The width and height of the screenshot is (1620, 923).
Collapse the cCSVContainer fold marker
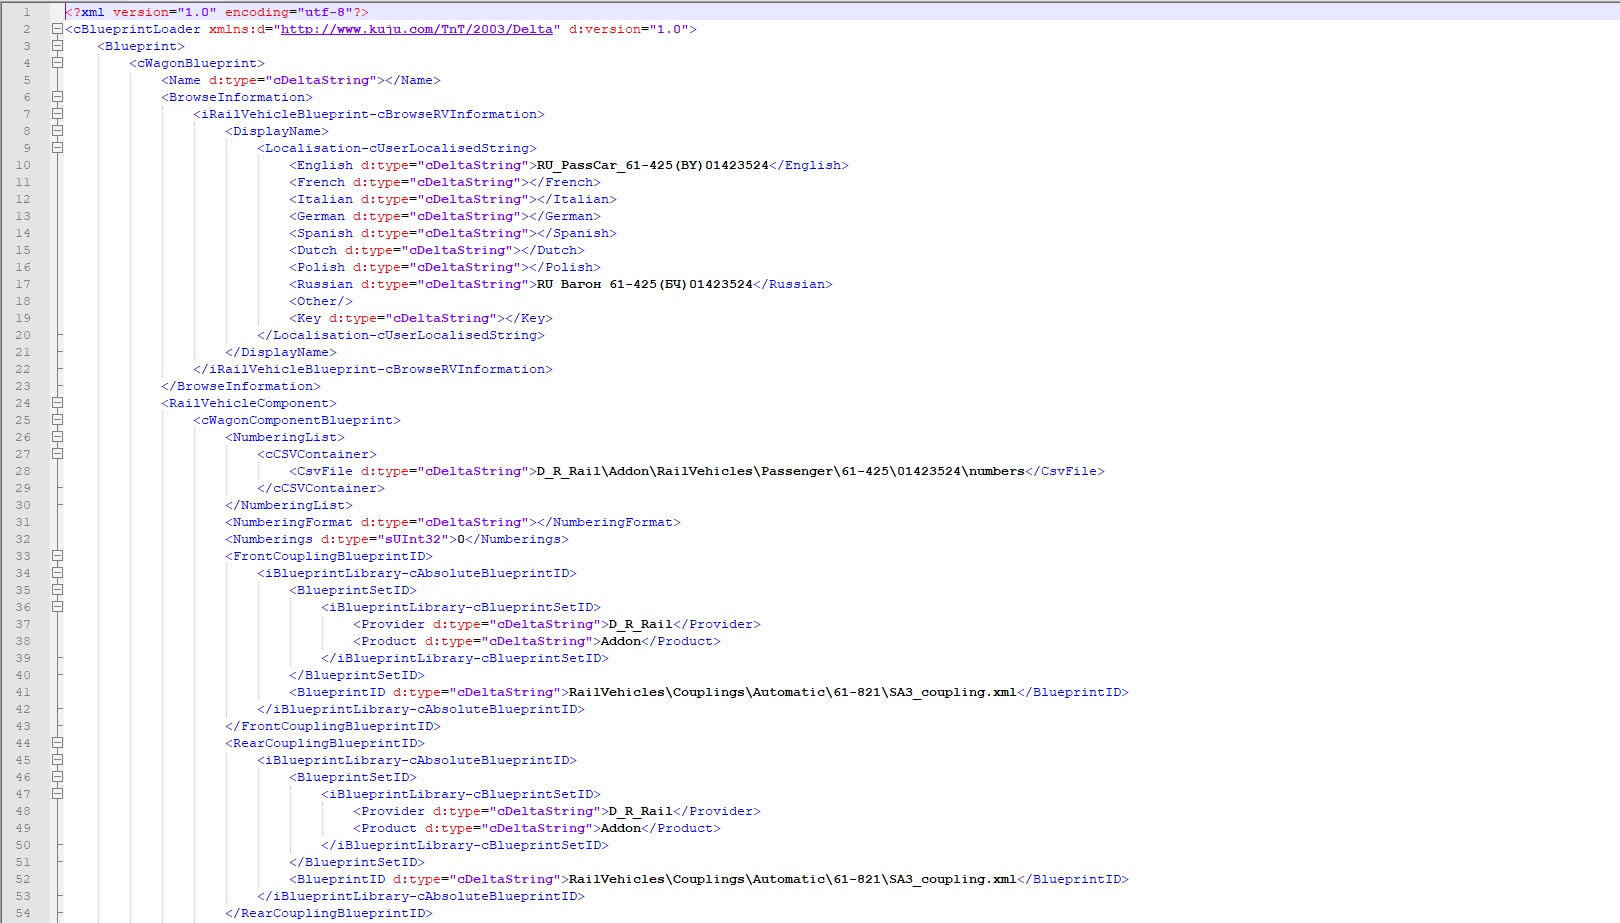point(58,454)
